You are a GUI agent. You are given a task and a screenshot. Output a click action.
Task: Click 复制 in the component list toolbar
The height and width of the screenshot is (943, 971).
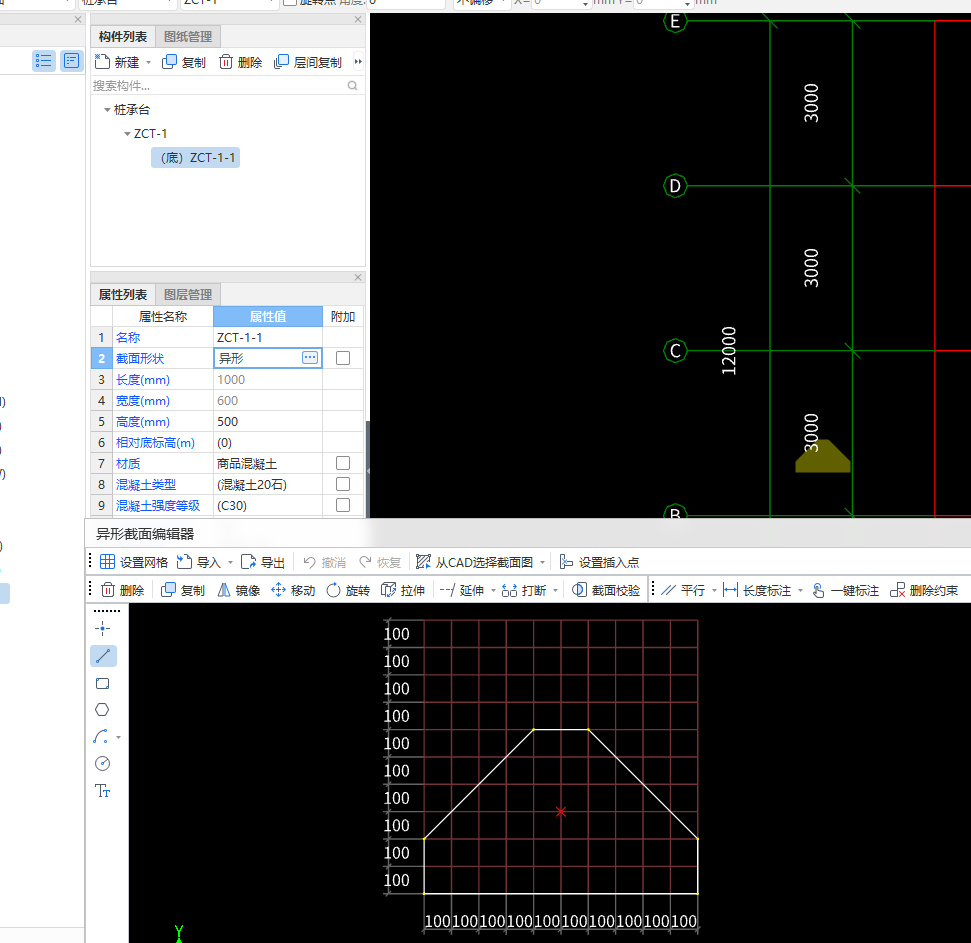coord(183,62)
